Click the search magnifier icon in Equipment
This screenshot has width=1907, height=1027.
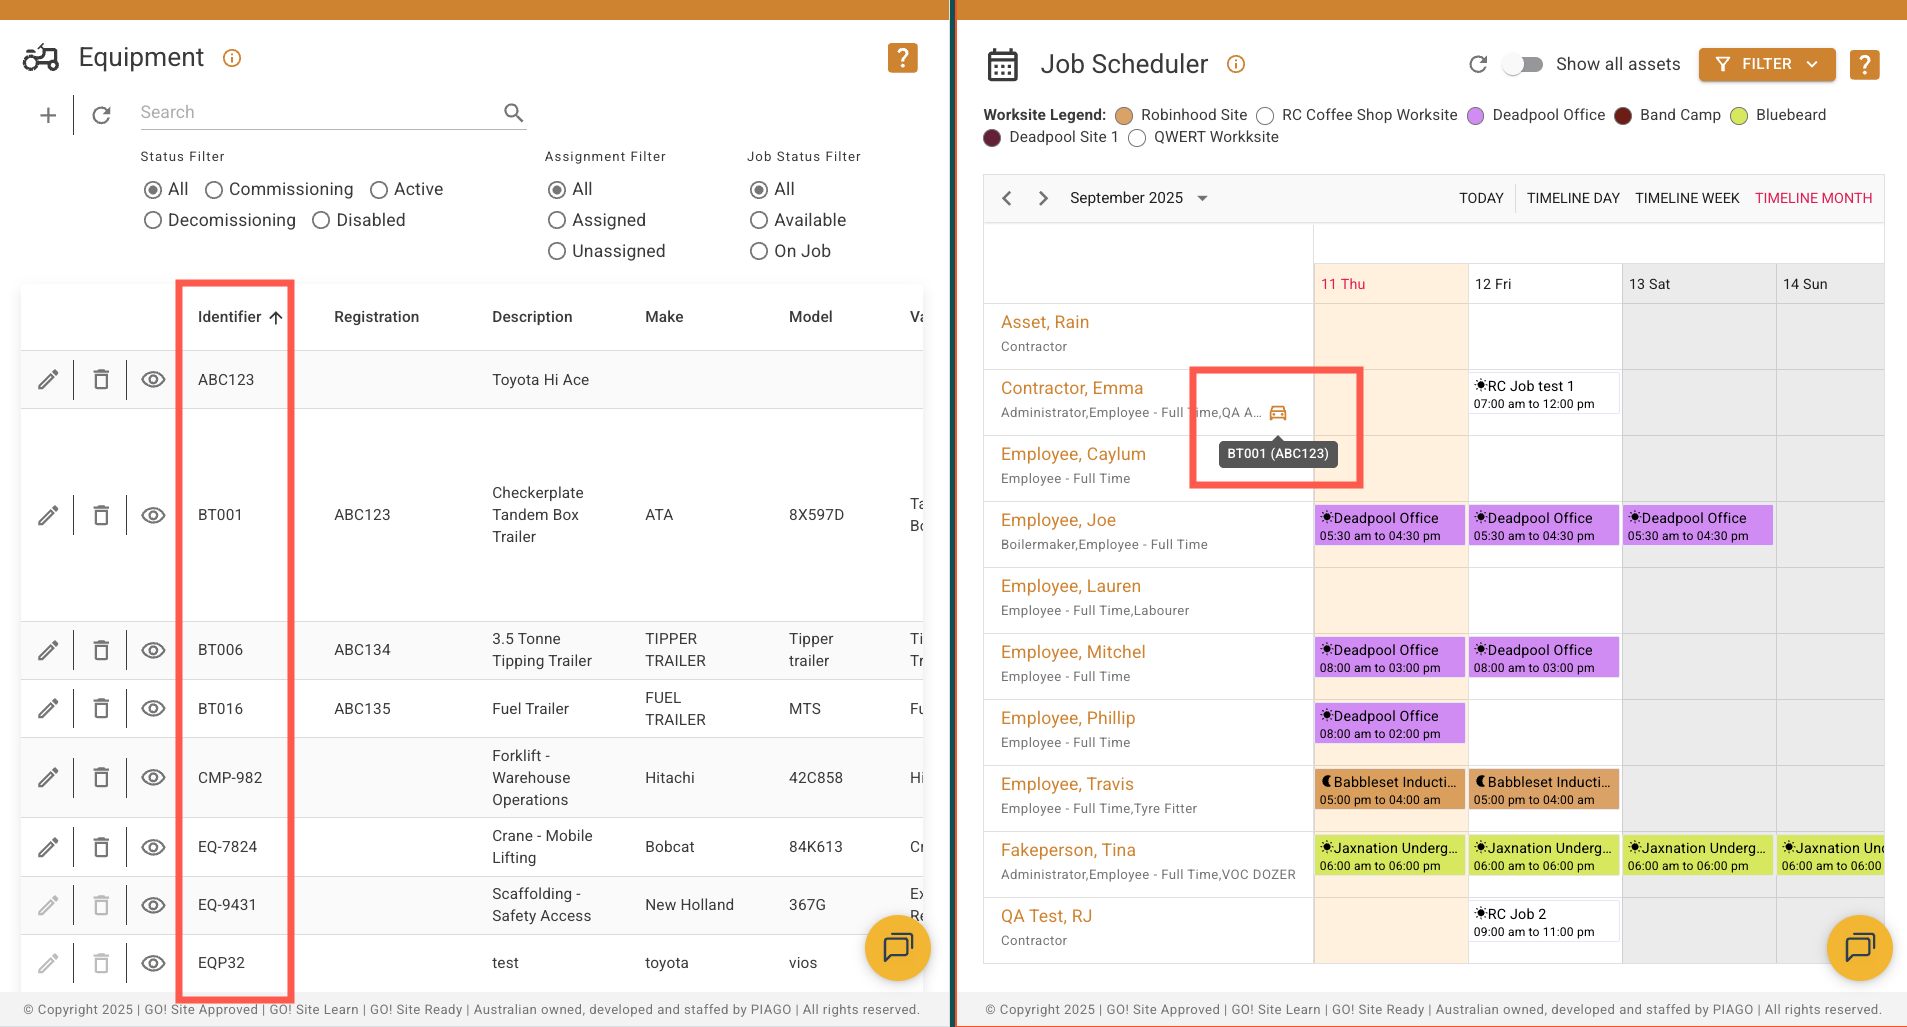(x=513, y=113)
